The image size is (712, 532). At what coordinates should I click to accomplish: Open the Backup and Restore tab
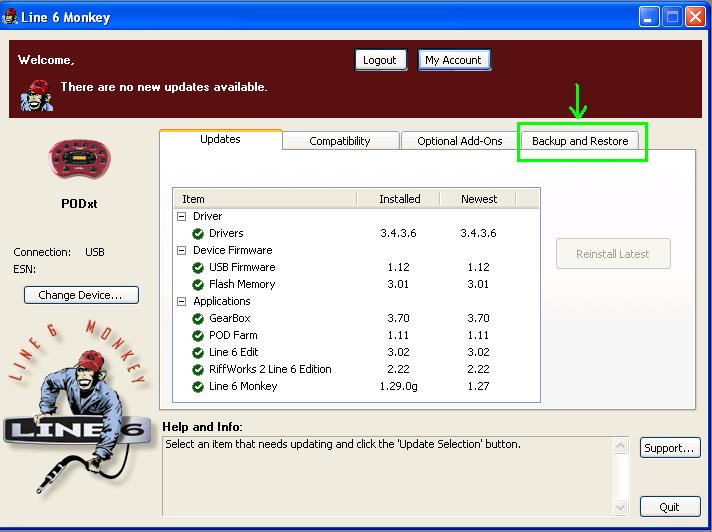tap(580, 141)
